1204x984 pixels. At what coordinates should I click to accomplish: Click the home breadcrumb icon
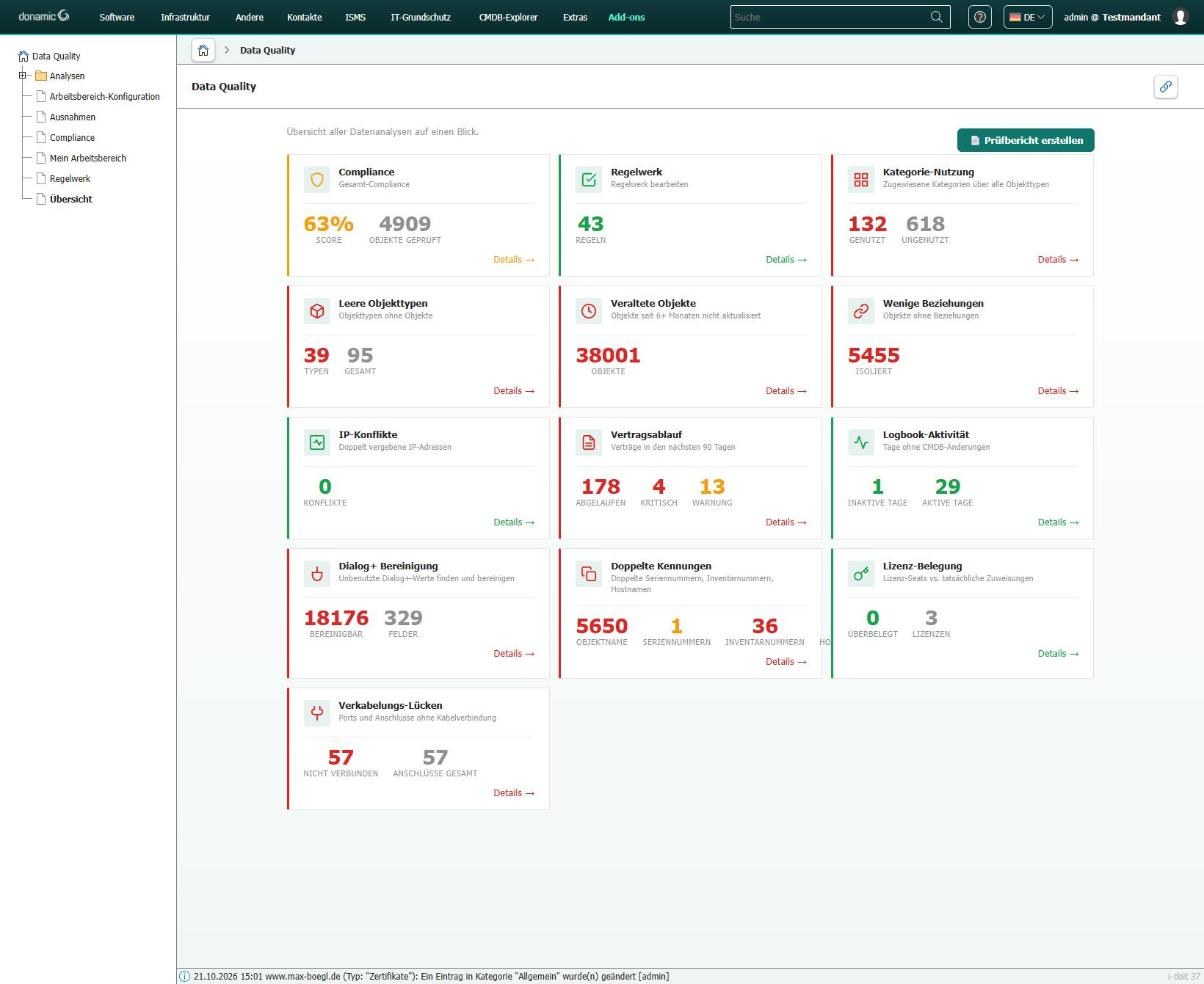coord(203,50)
